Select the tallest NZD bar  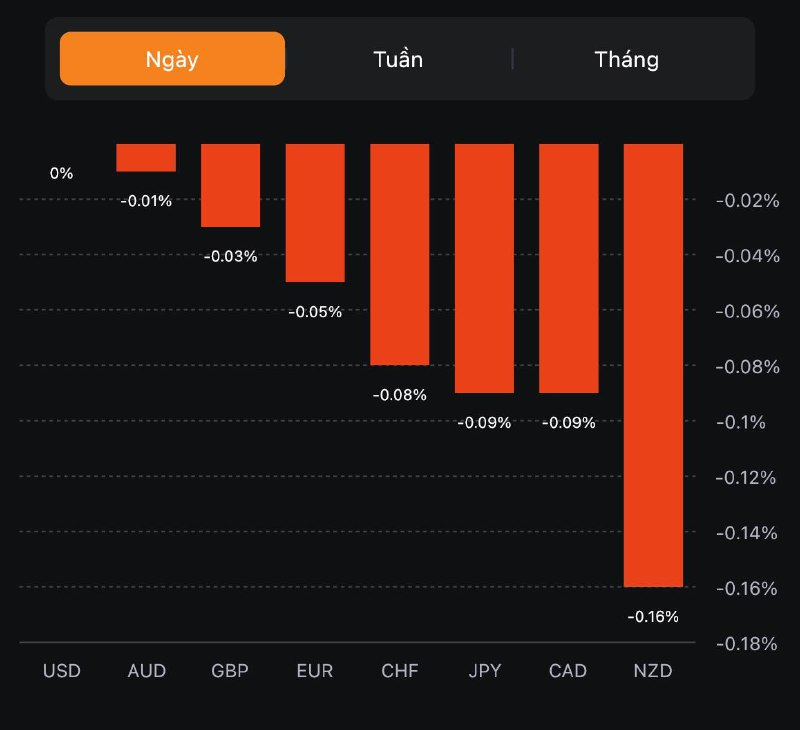pyautogui.click(x=653, y=365)
